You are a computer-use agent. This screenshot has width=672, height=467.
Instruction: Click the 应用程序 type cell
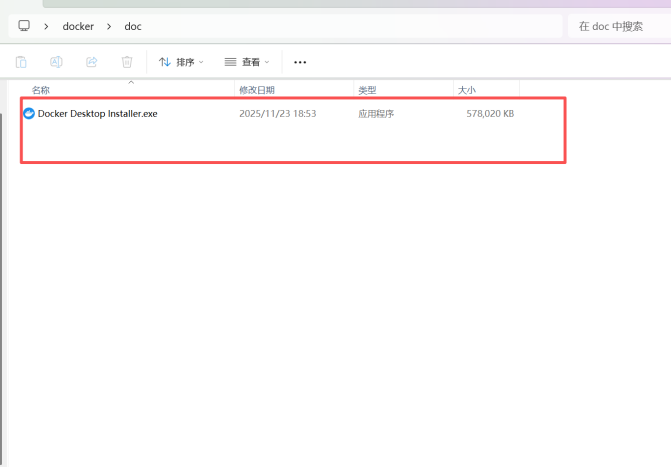[x=376, y=114]
